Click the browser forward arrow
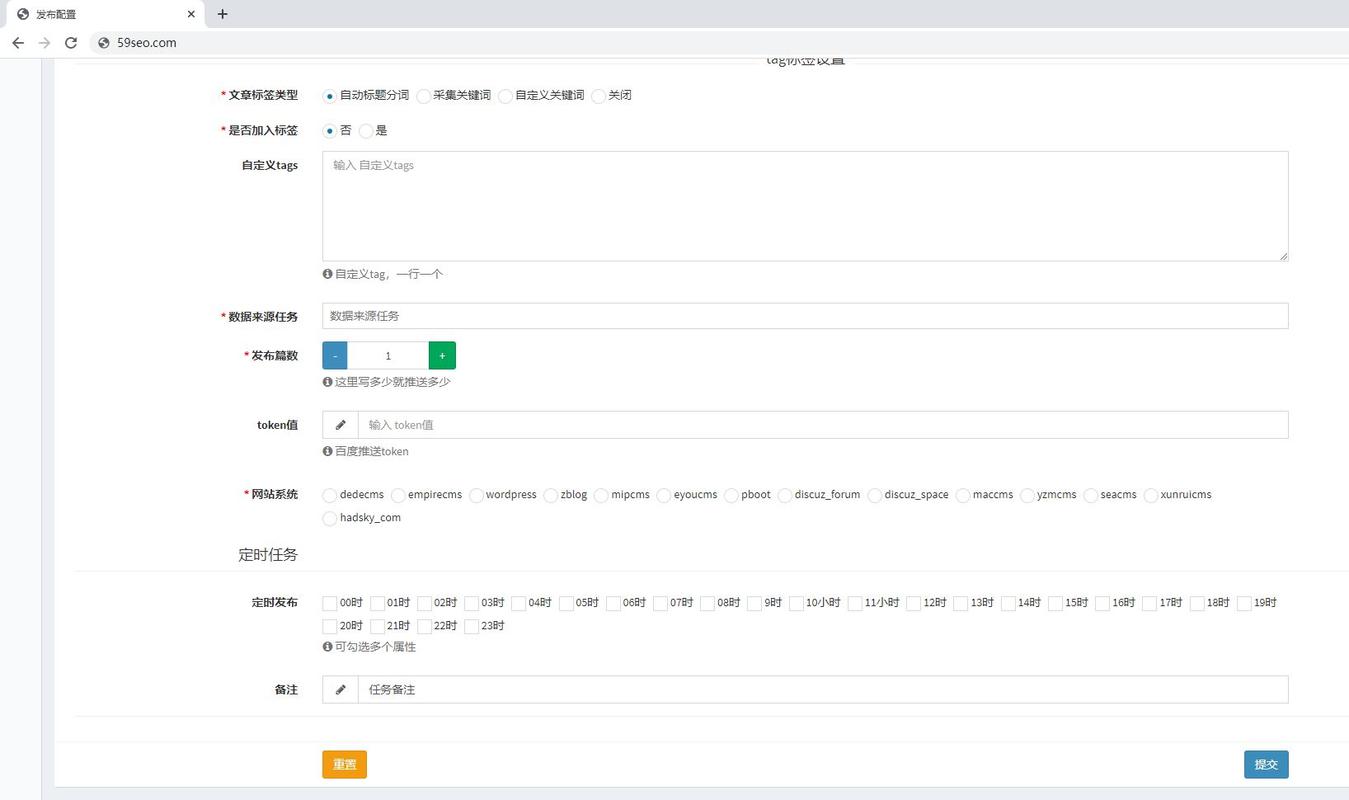The width and height of the screenshot is (1349, 800). click(44, 43)
